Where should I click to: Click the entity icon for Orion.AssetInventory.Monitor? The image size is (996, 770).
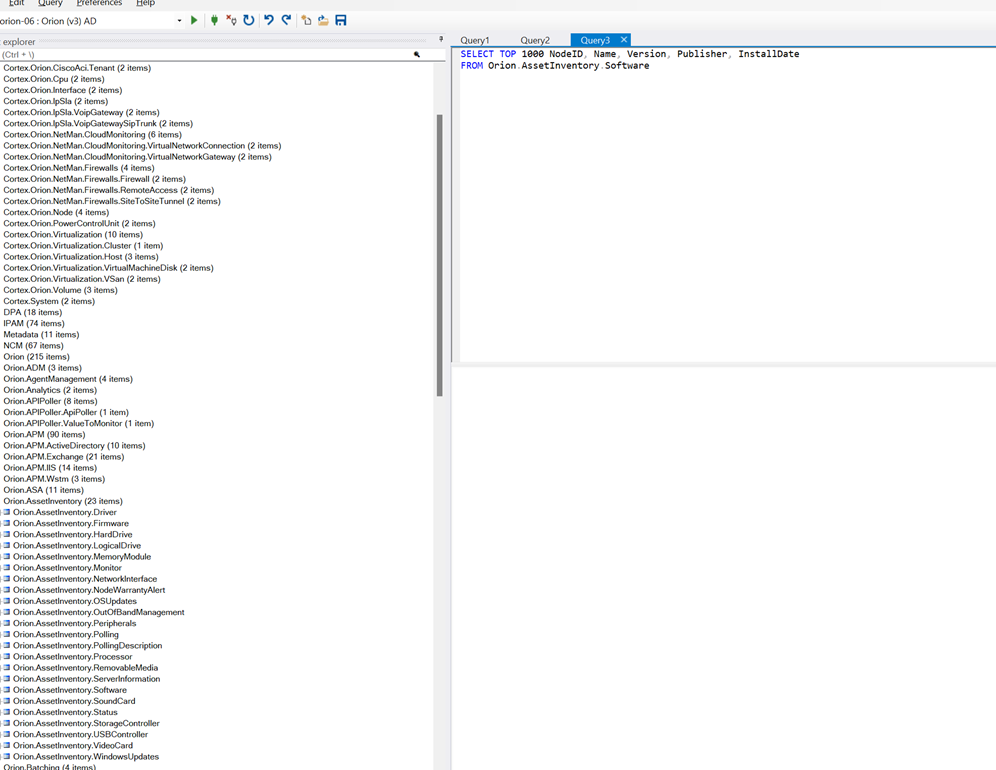click(6, 568)
